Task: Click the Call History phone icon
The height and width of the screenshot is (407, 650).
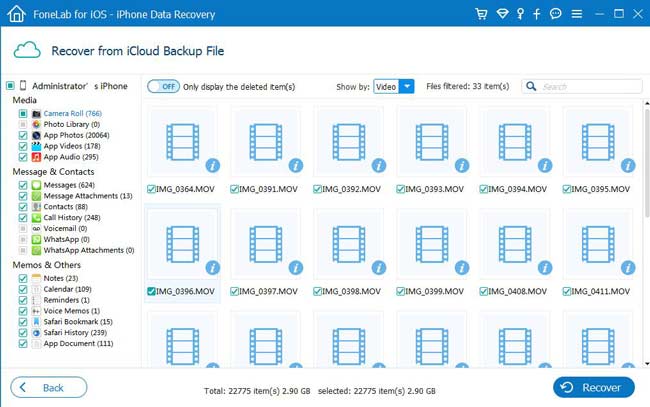Action: point(36,218)
